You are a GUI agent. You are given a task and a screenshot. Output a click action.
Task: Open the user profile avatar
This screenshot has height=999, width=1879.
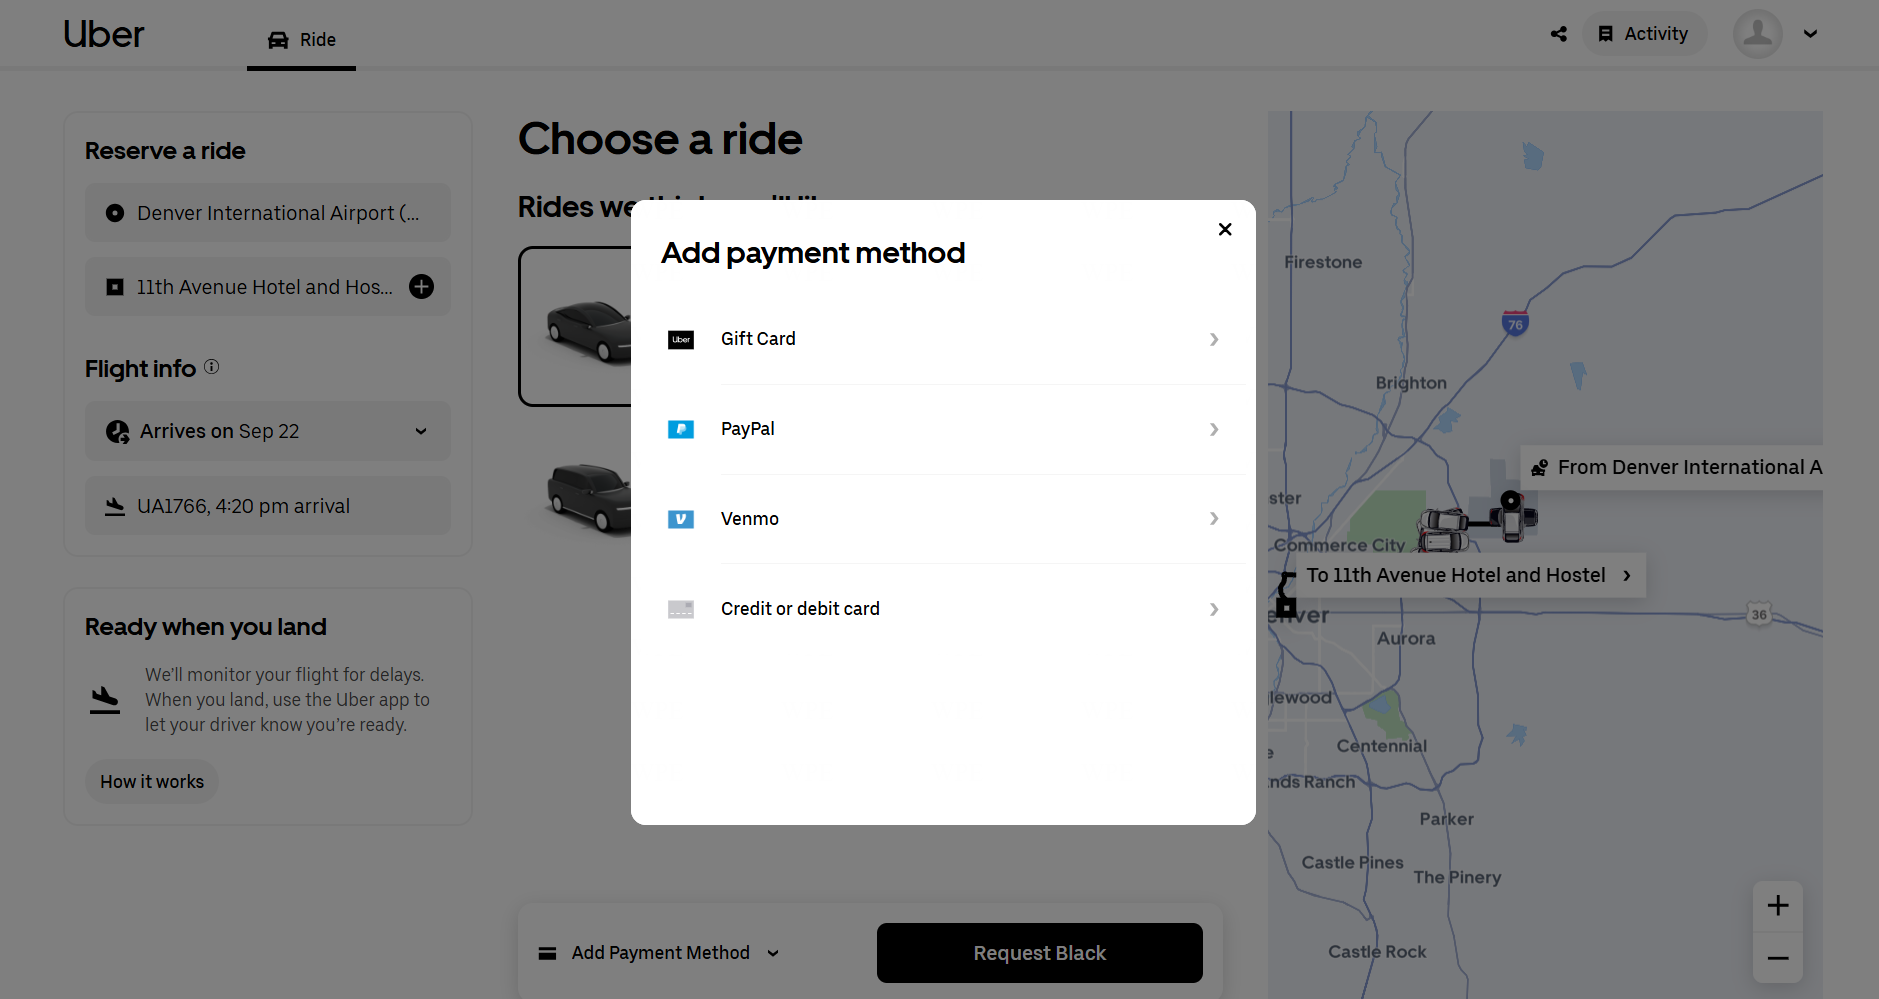(x=1758, y=34)
